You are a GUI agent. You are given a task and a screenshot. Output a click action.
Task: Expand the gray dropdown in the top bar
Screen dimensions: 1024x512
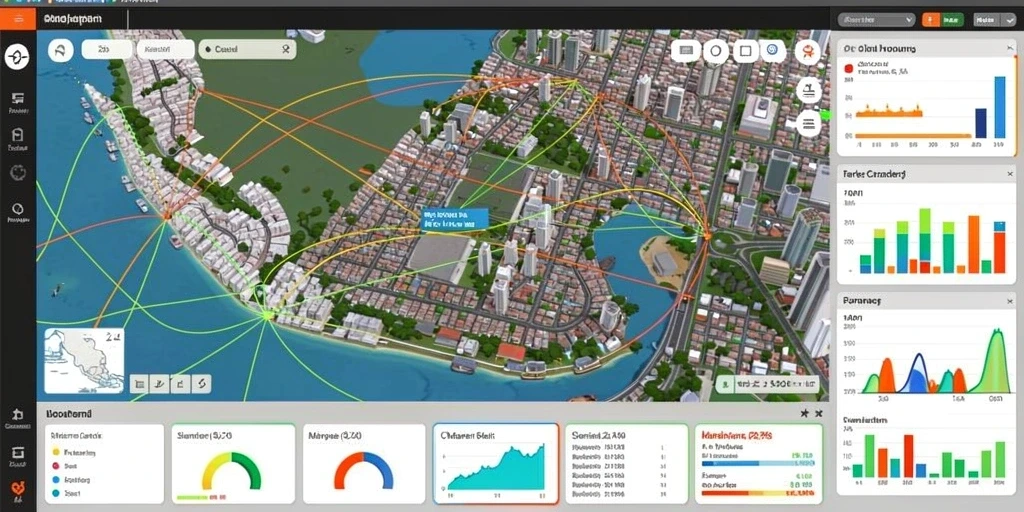click(876, 20)
